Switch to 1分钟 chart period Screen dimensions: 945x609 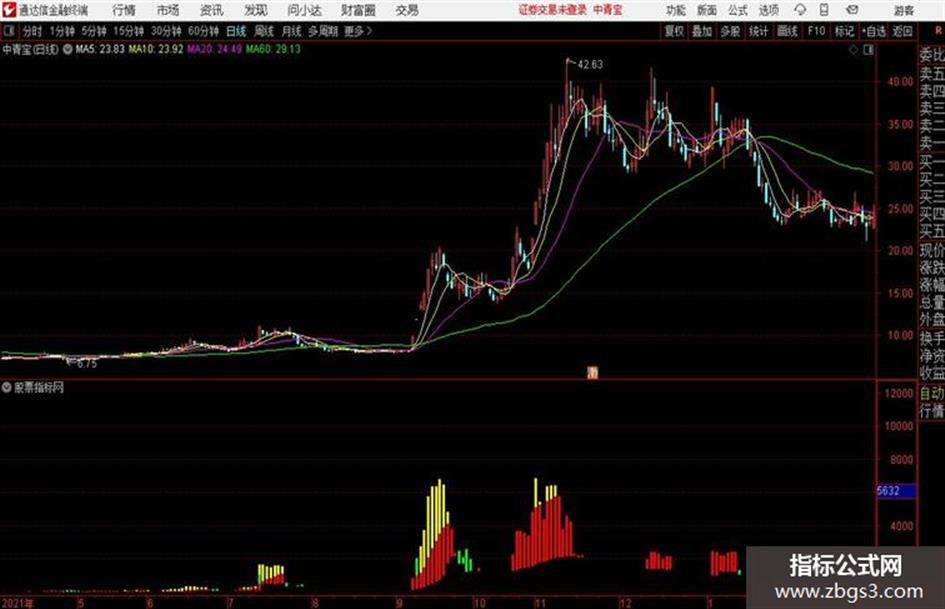coord(62,31)
